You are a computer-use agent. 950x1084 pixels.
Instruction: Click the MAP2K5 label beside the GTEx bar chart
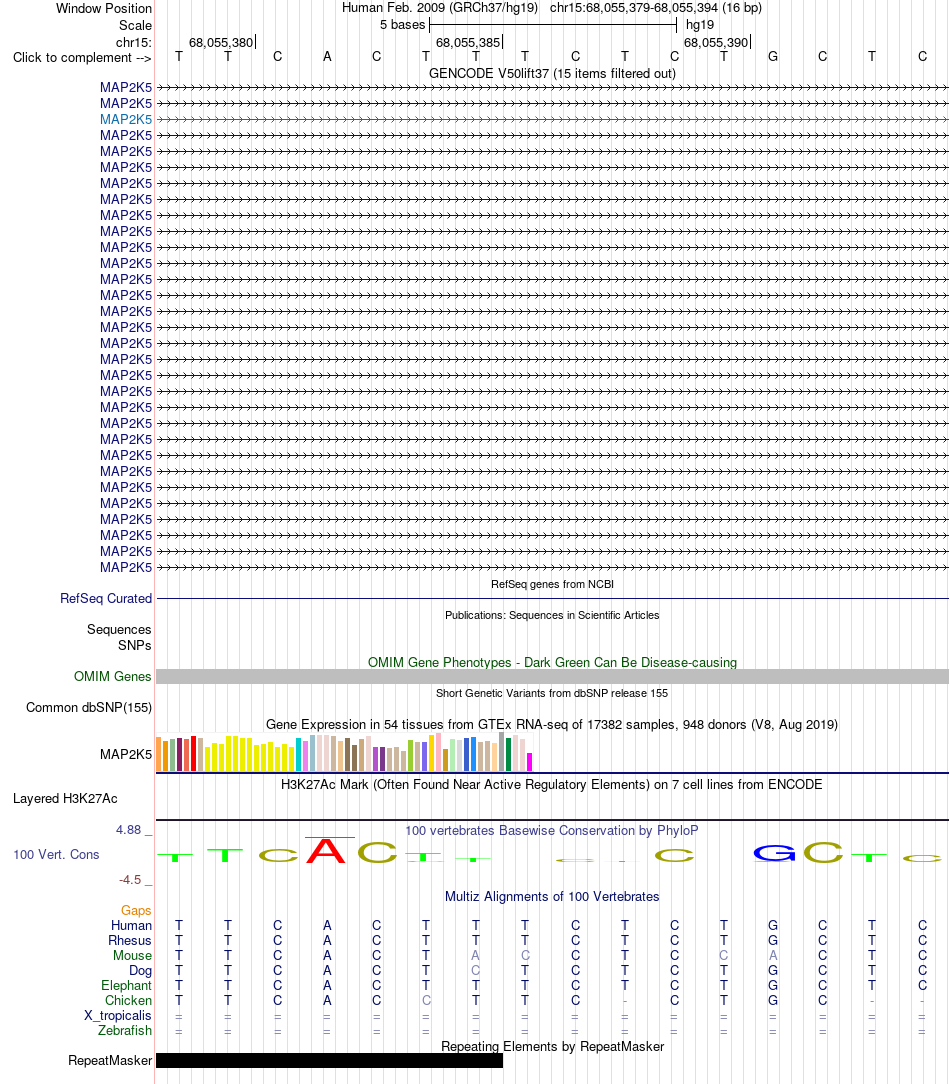(x=126, y=755)
